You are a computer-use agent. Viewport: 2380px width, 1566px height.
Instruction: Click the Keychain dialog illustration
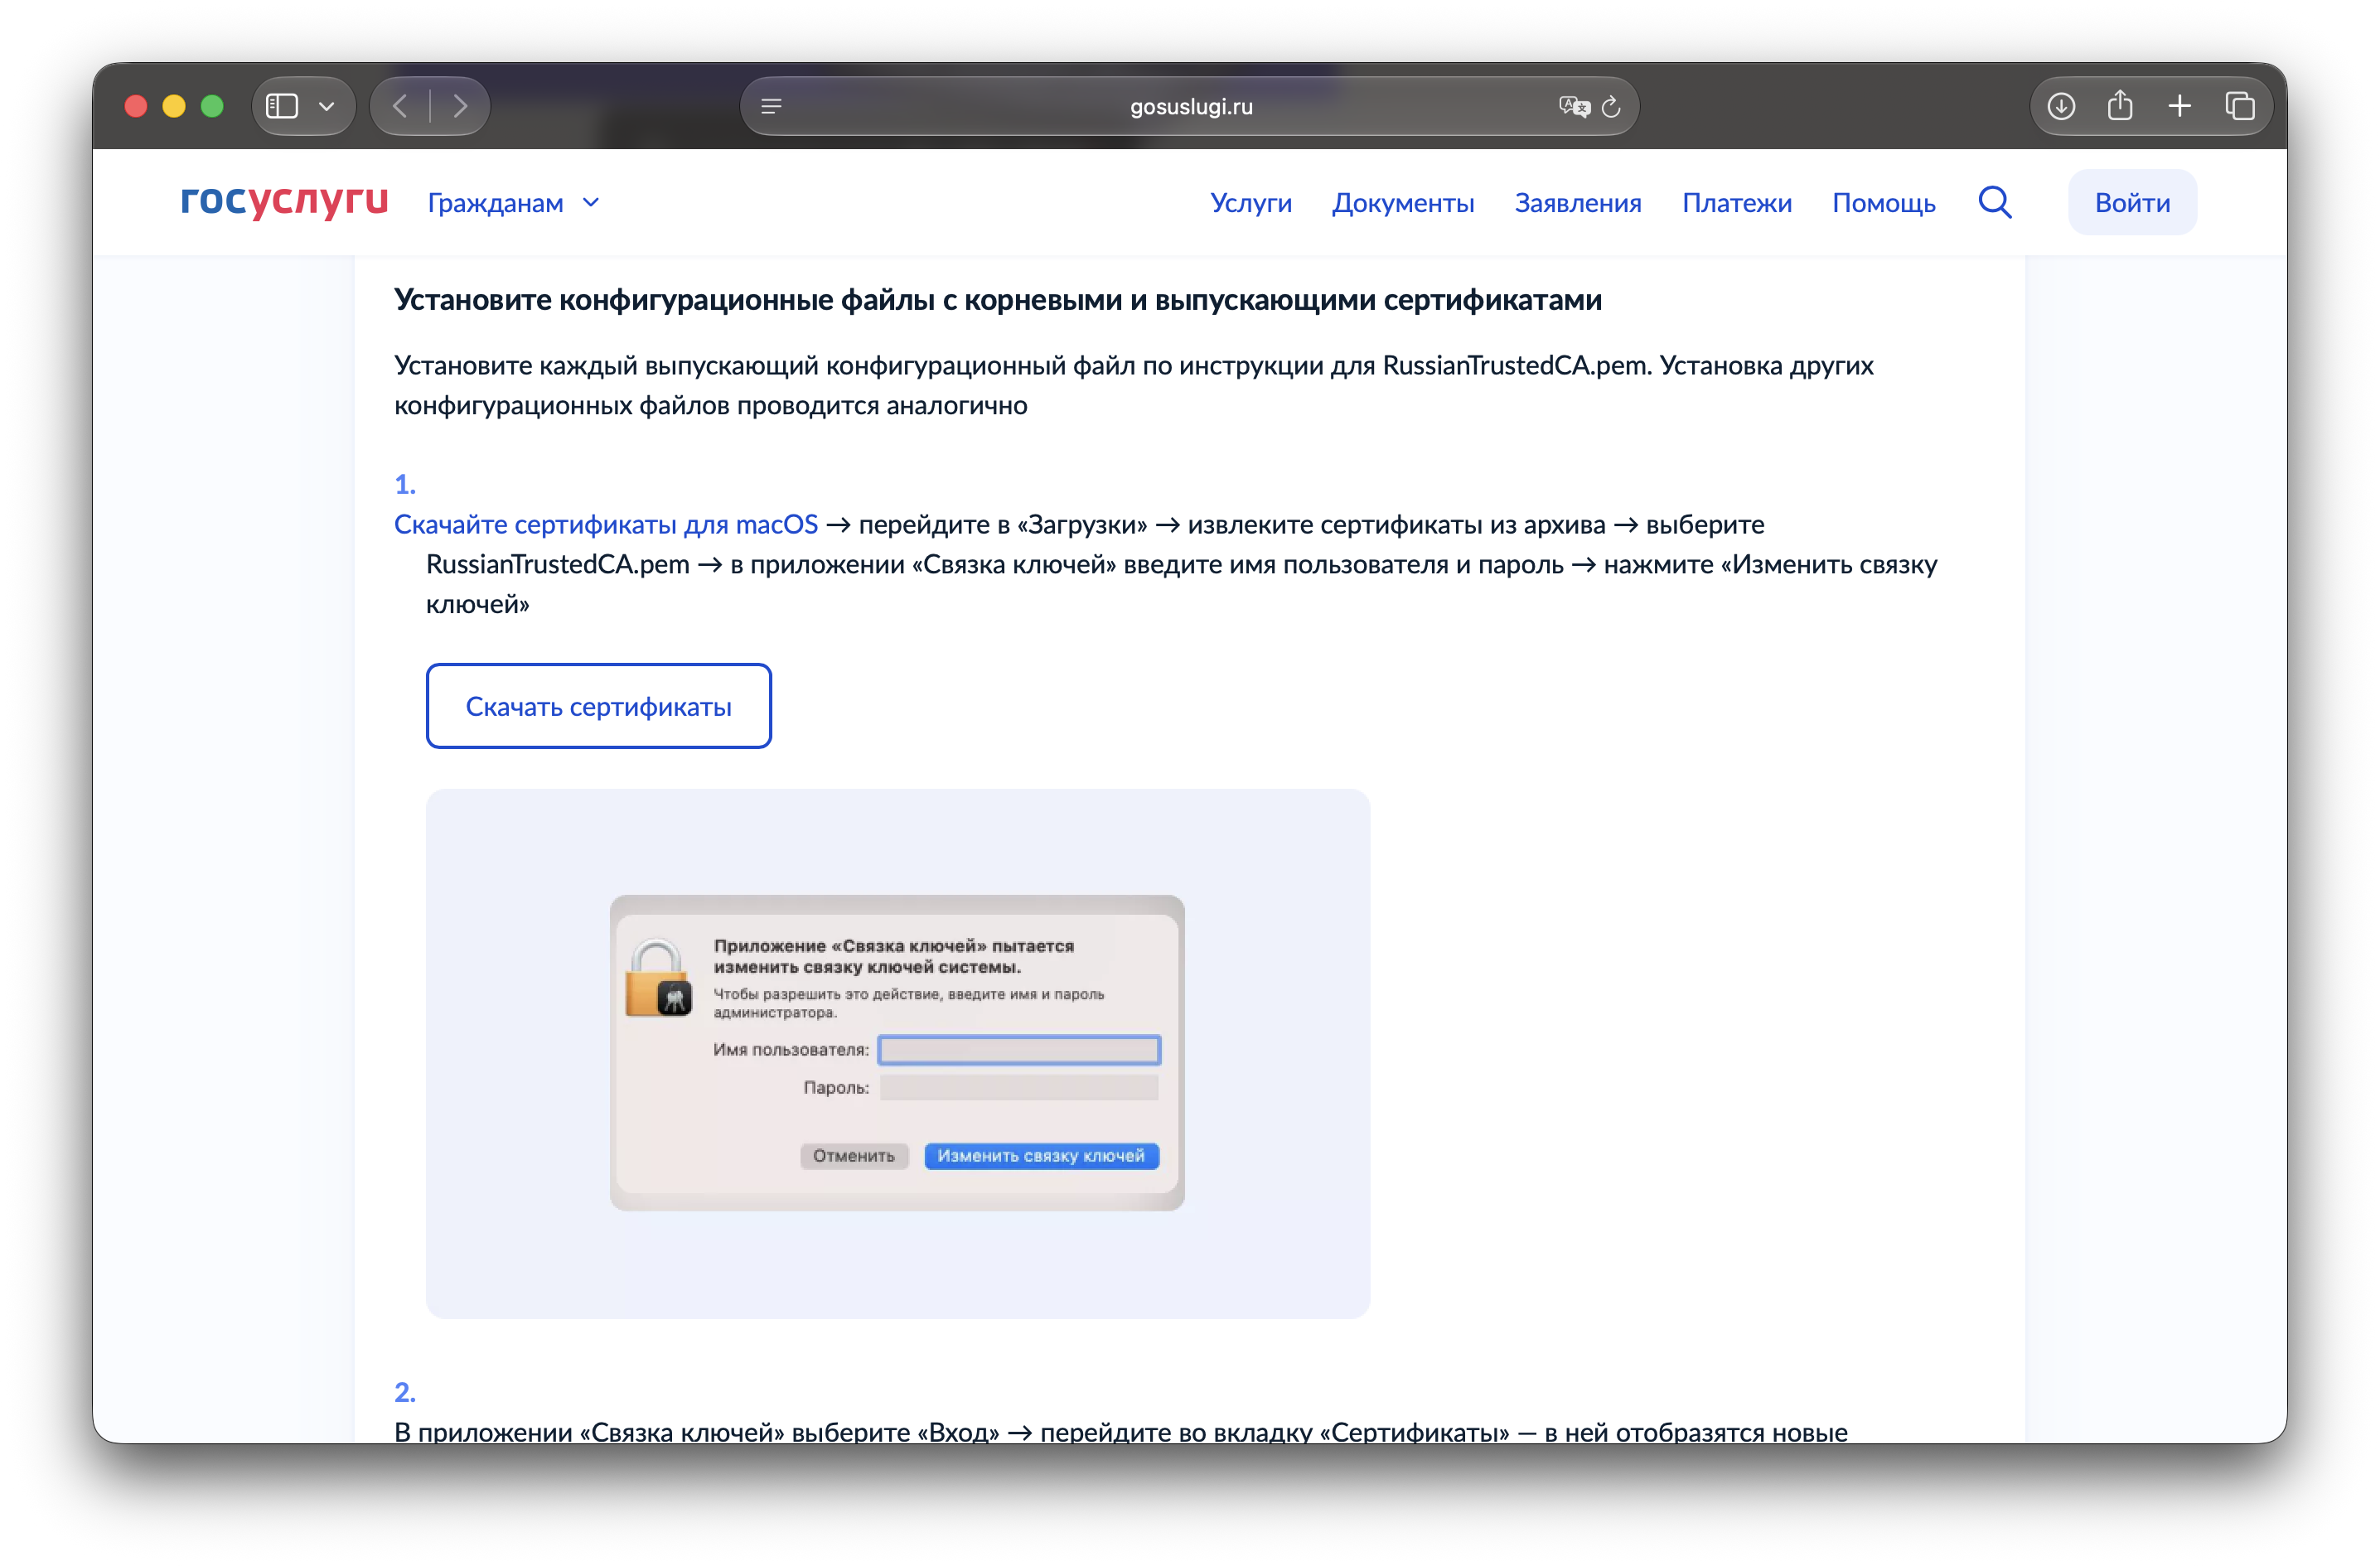tap(897, 1053)
